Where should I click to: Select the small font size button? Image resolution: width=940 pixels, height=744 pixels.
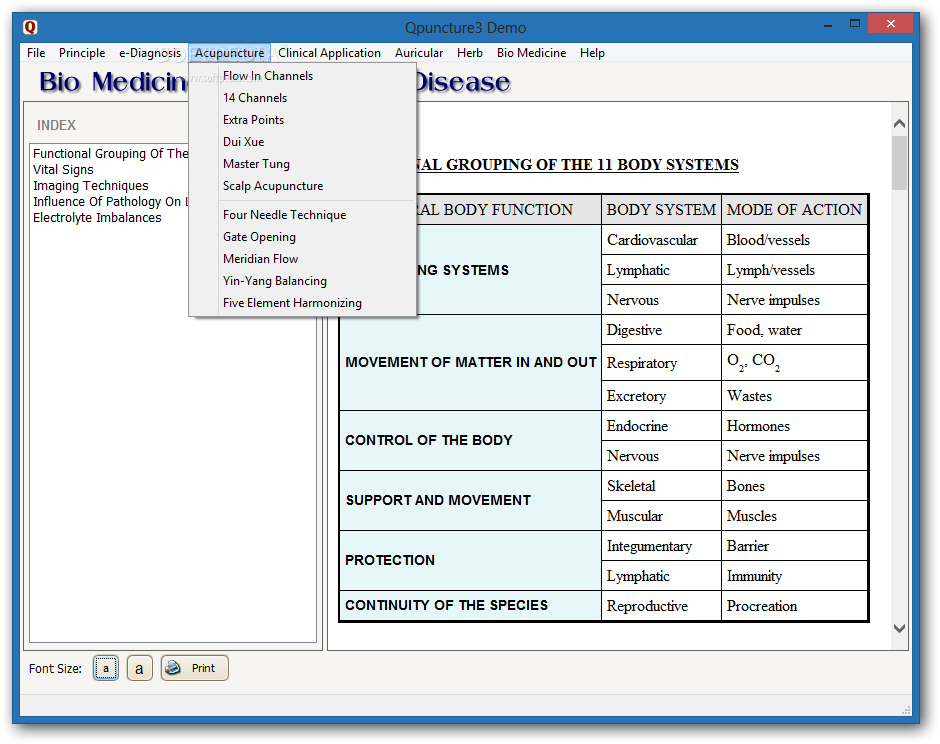(106, 668)
